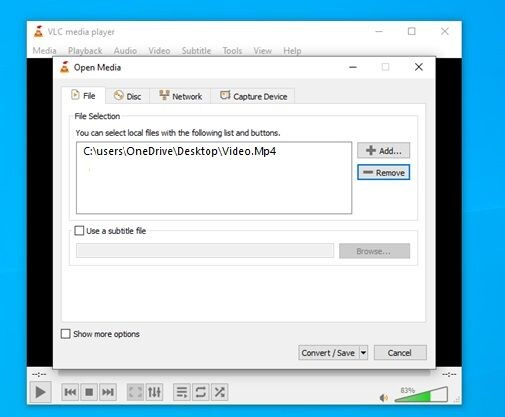The image size is (505, 417).
Task: Mute audio with the speaker icon
Action: [x=384, y=398]
